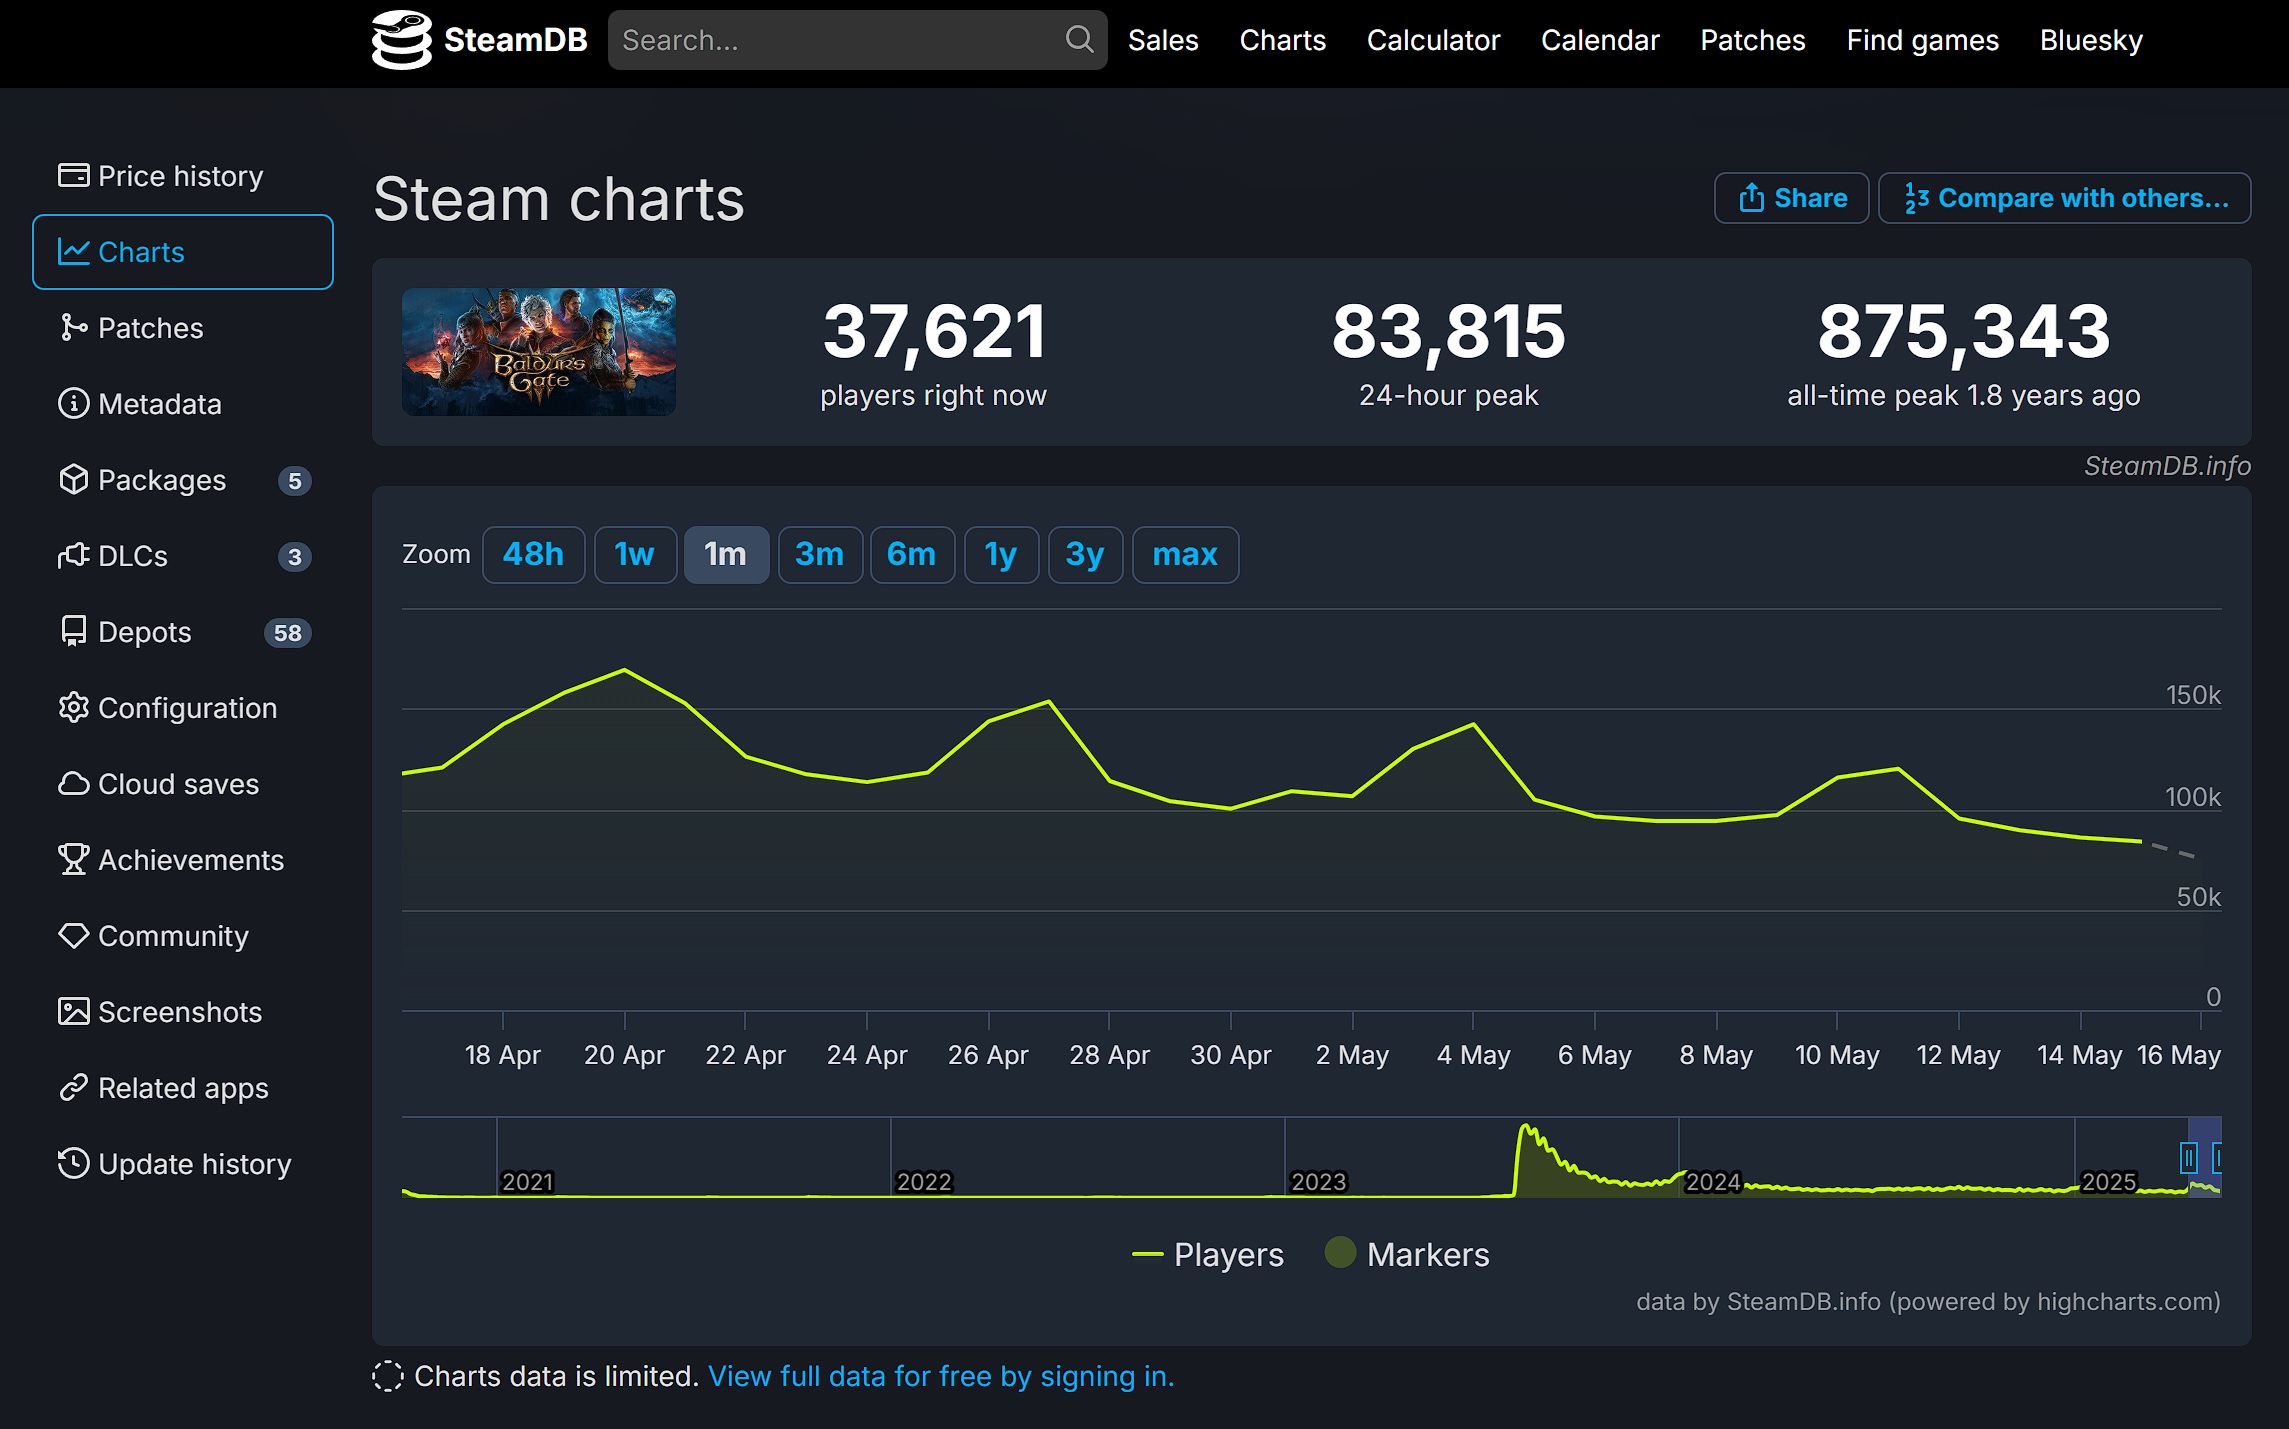Image resolution: width=2289 pixels, height=1429 pixels.
Task: Open the Metadata info icon in the sidebar
Action: 73,404
